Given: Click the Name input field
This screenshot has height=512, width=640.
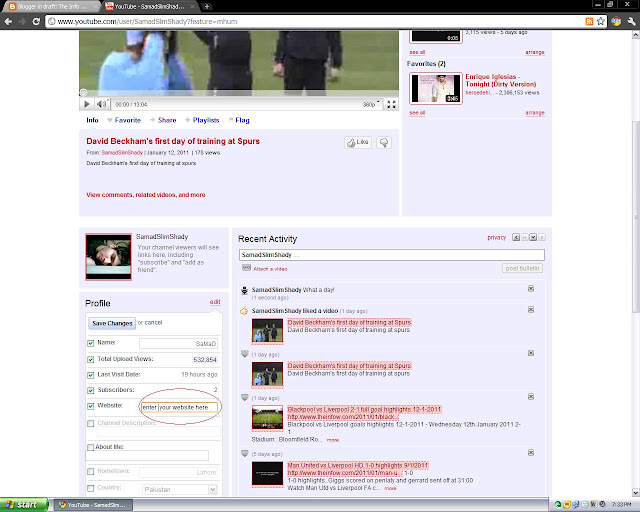Looking at the screenshot, I should [x=178, y=343].
